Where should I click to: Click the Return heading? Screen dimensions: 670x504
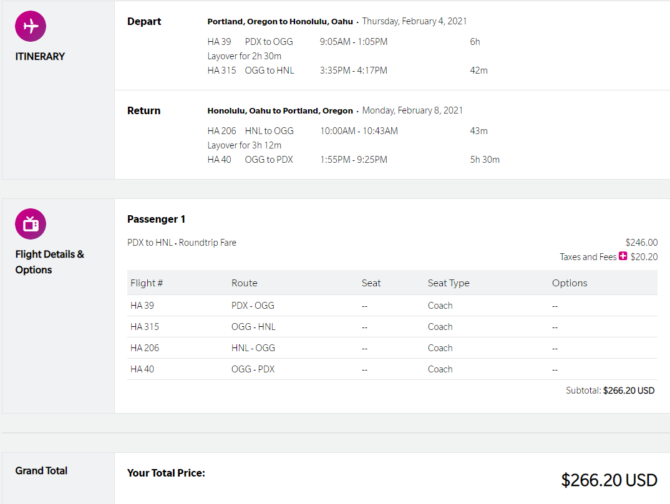tap(144, 111)
